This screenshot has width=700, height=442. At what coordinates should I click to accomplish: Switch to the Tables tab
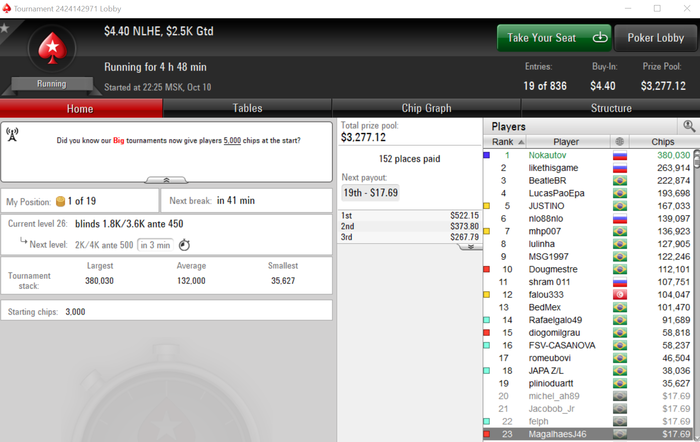coord(247,108)
